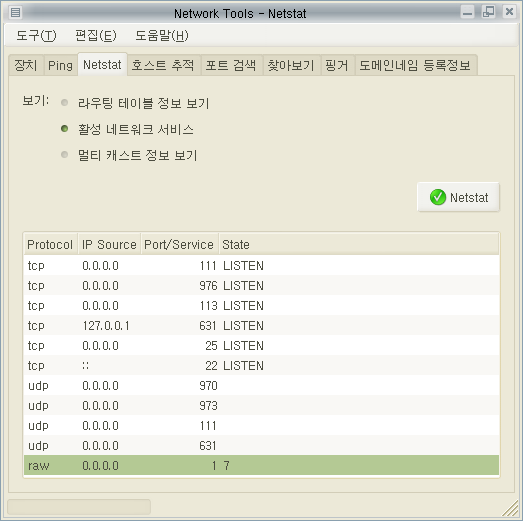Screen dimensions: 523x521
Task: Open the 편집(E) menu
Action: pyautogui.click(x=96, y=35)
